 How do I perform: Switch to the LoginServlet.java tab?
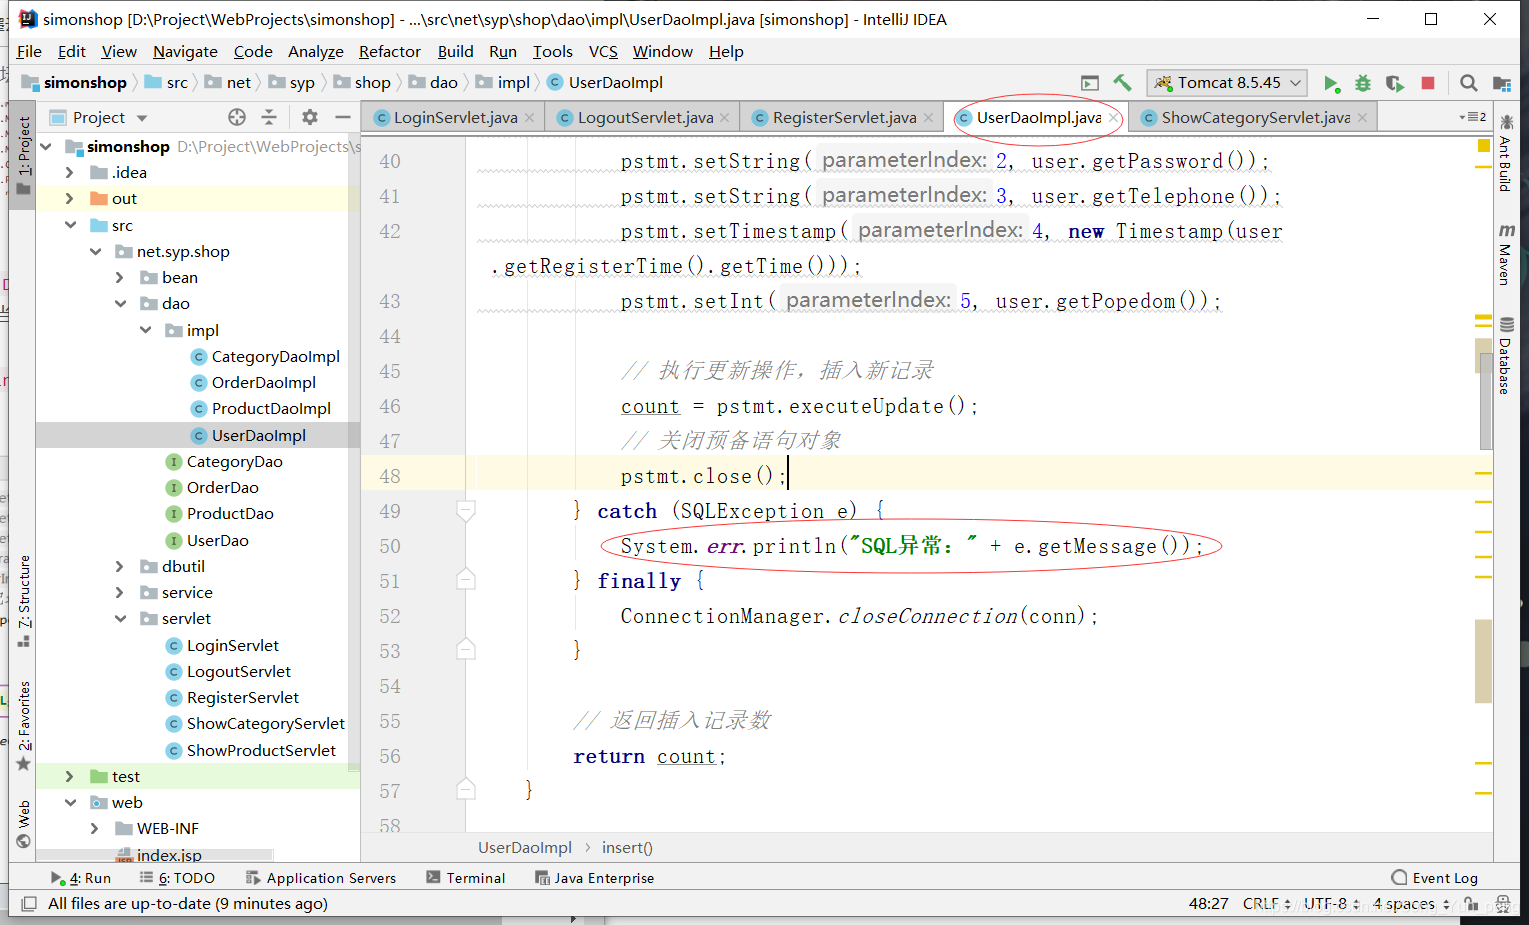[455, 118]
